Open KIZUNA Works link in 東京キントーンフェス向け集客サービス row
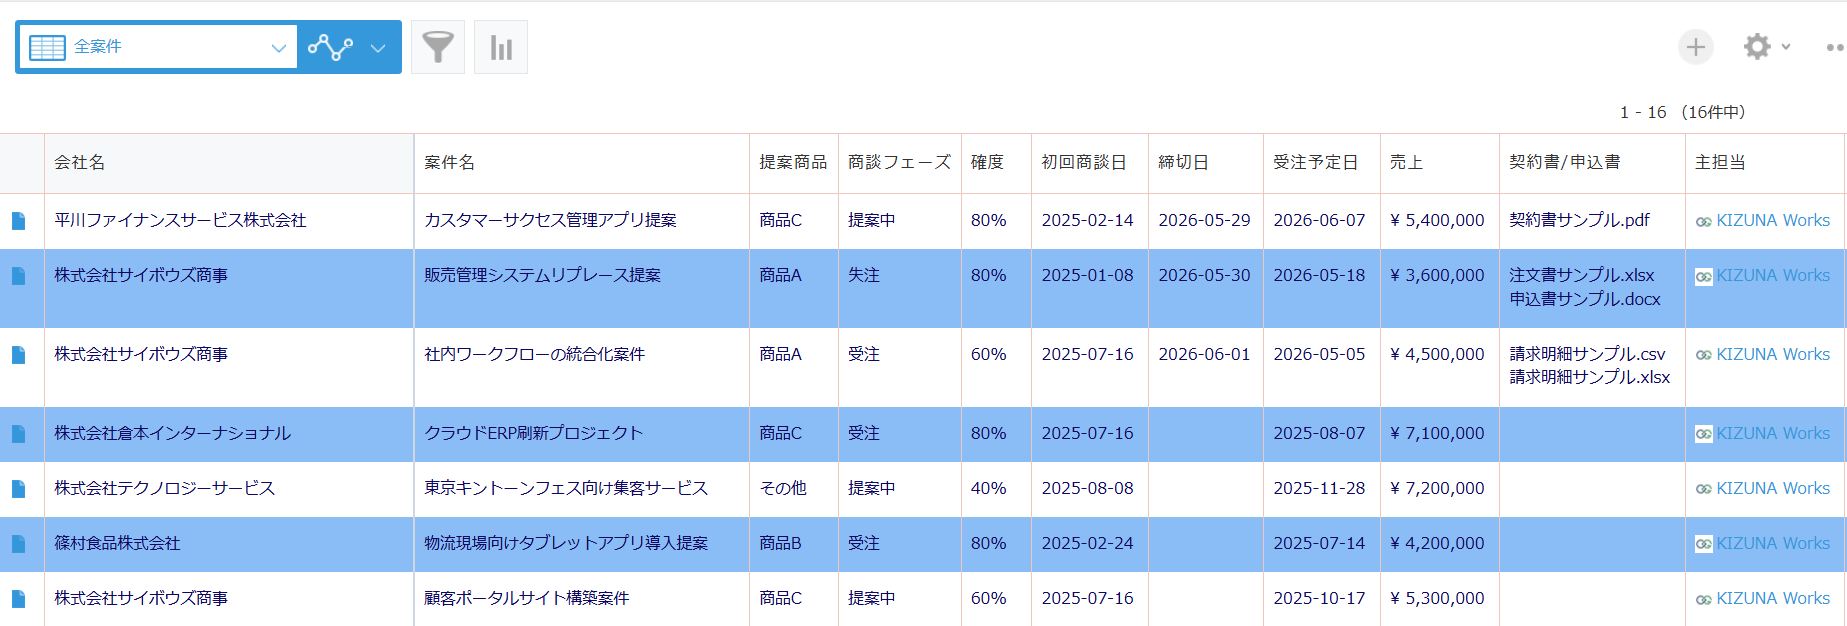Image resolution: width=1847 pixels, height=626 pixels. [x=1772, y=488]
